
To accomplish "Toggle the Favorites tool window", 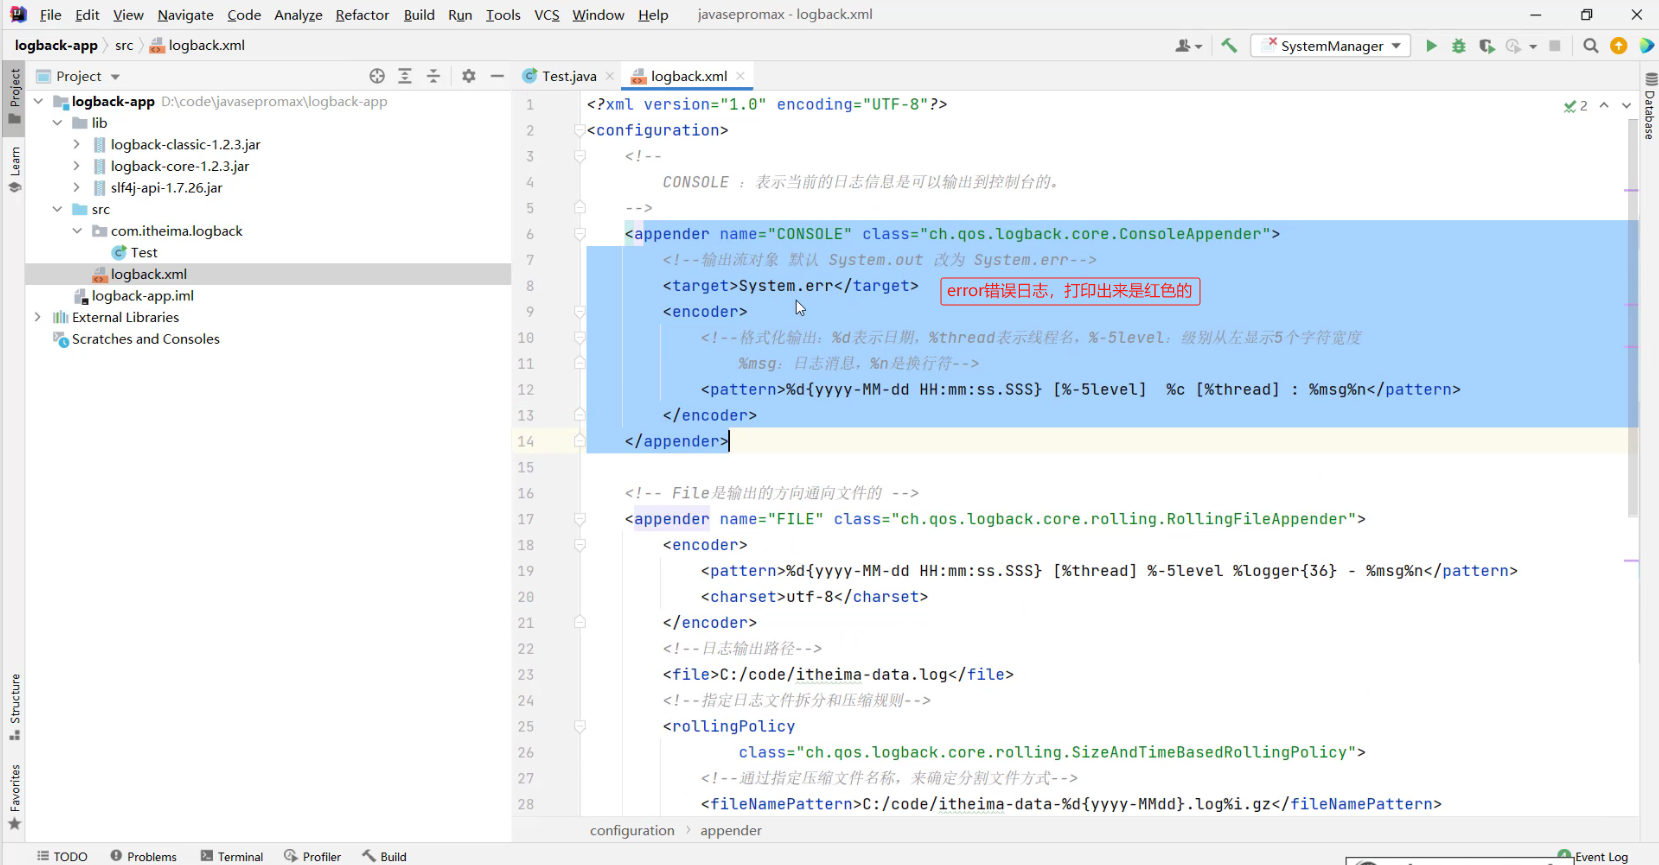I will (x=15, y=796).
